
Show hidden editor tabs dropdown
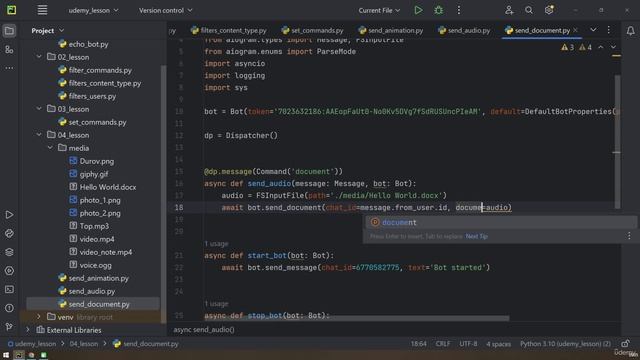(x=593, y=30)
